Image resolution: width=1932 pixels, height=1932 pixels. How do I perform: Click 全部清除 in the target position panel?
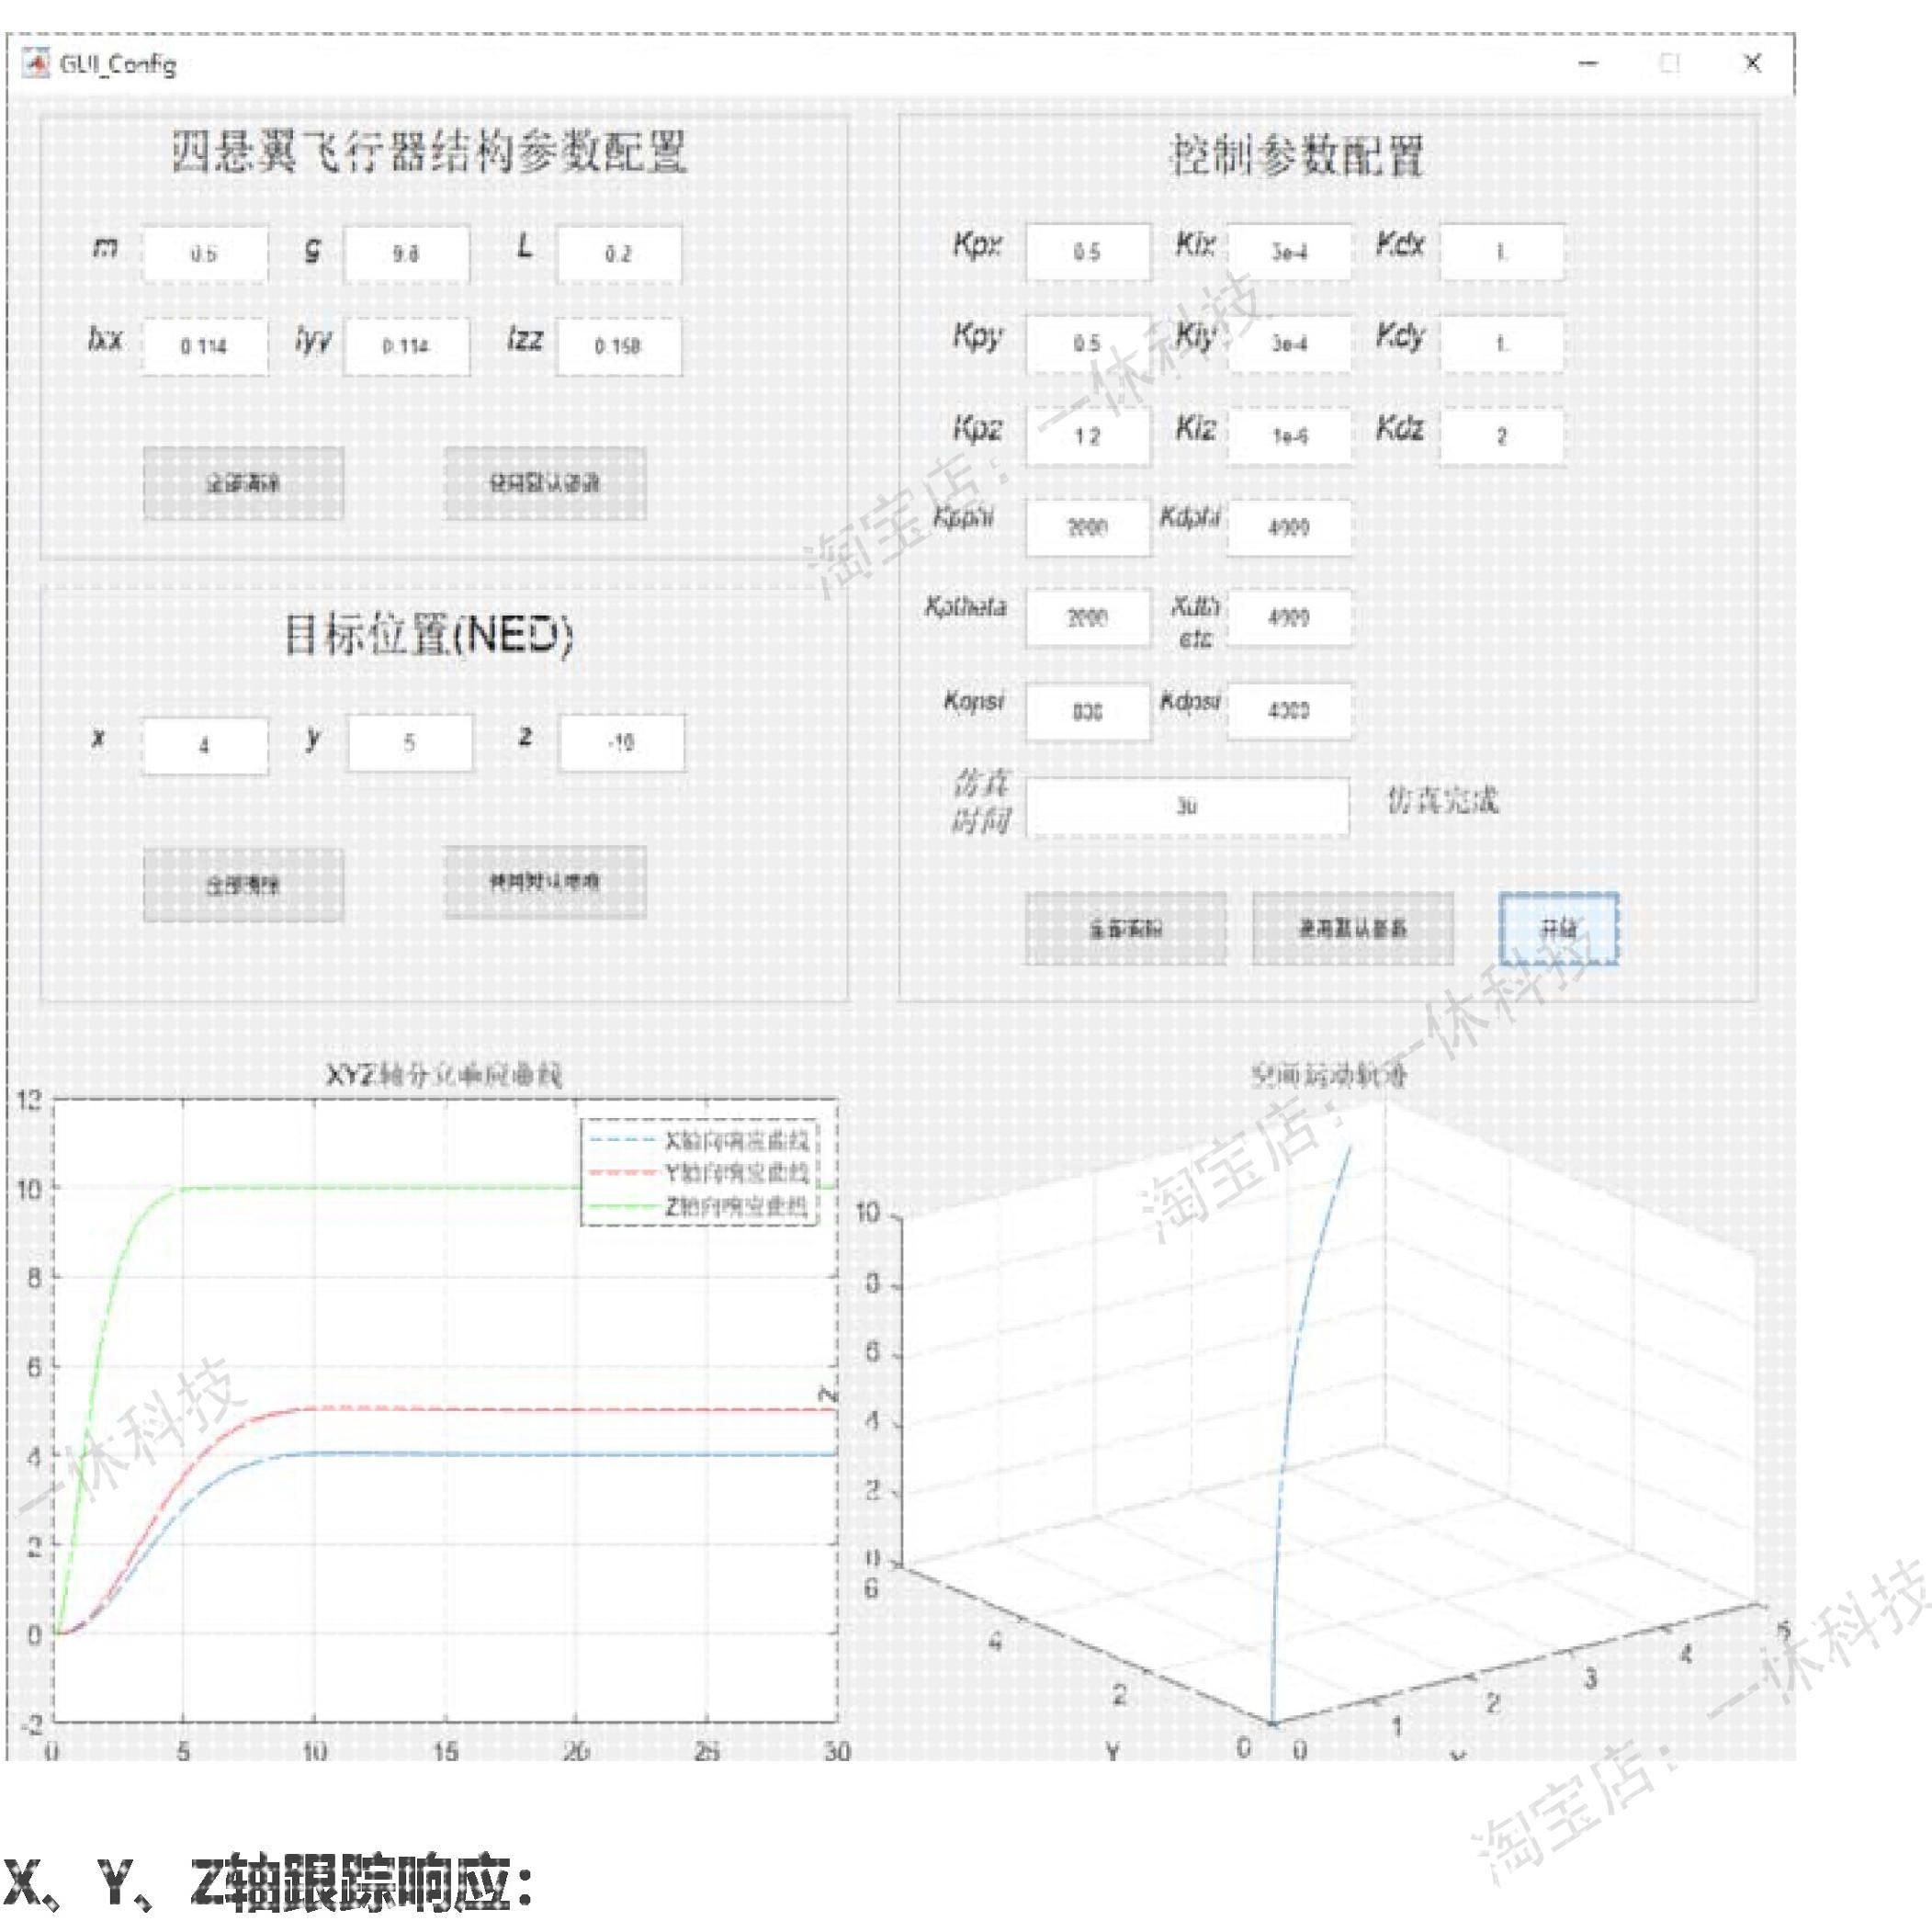243,885
